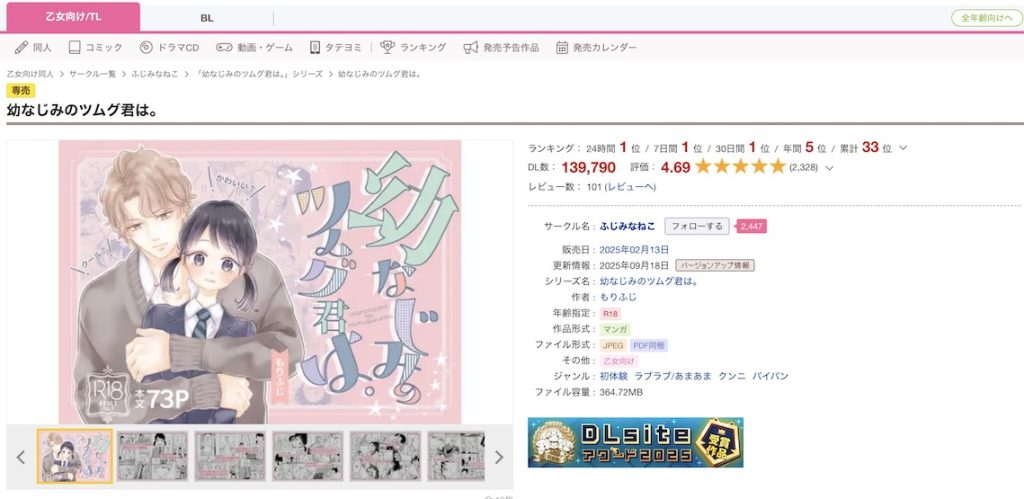This screenshot has height=499, width=1024.
Task: Open the 同人 pencil icon category
Action: [x=22, y=47]
